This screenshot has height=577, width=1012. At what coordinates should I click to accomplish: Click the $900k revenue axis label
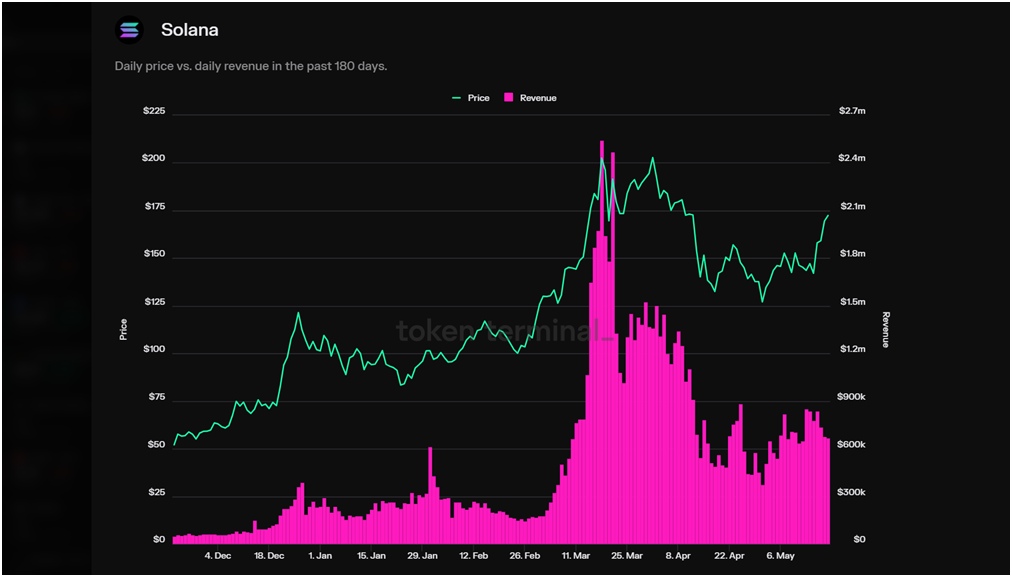(852, 398)
